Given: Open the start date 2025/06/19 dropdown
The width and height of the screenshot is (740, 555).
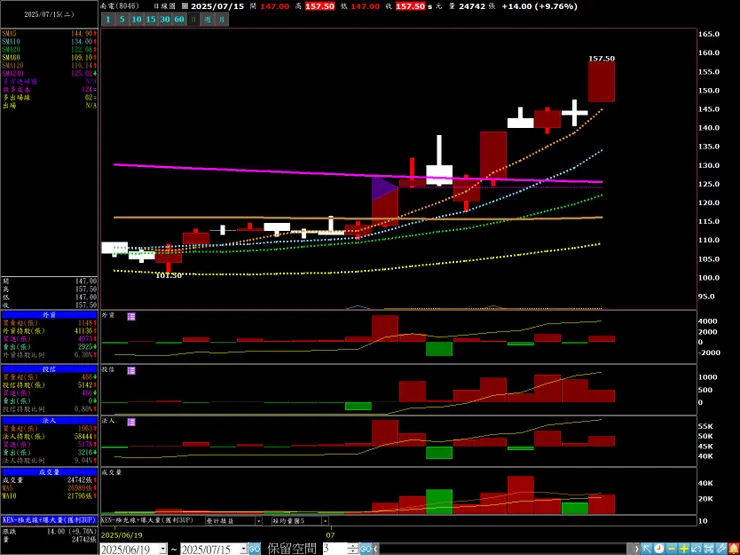Looking at the screenshot, I should (x=163, y=549).
